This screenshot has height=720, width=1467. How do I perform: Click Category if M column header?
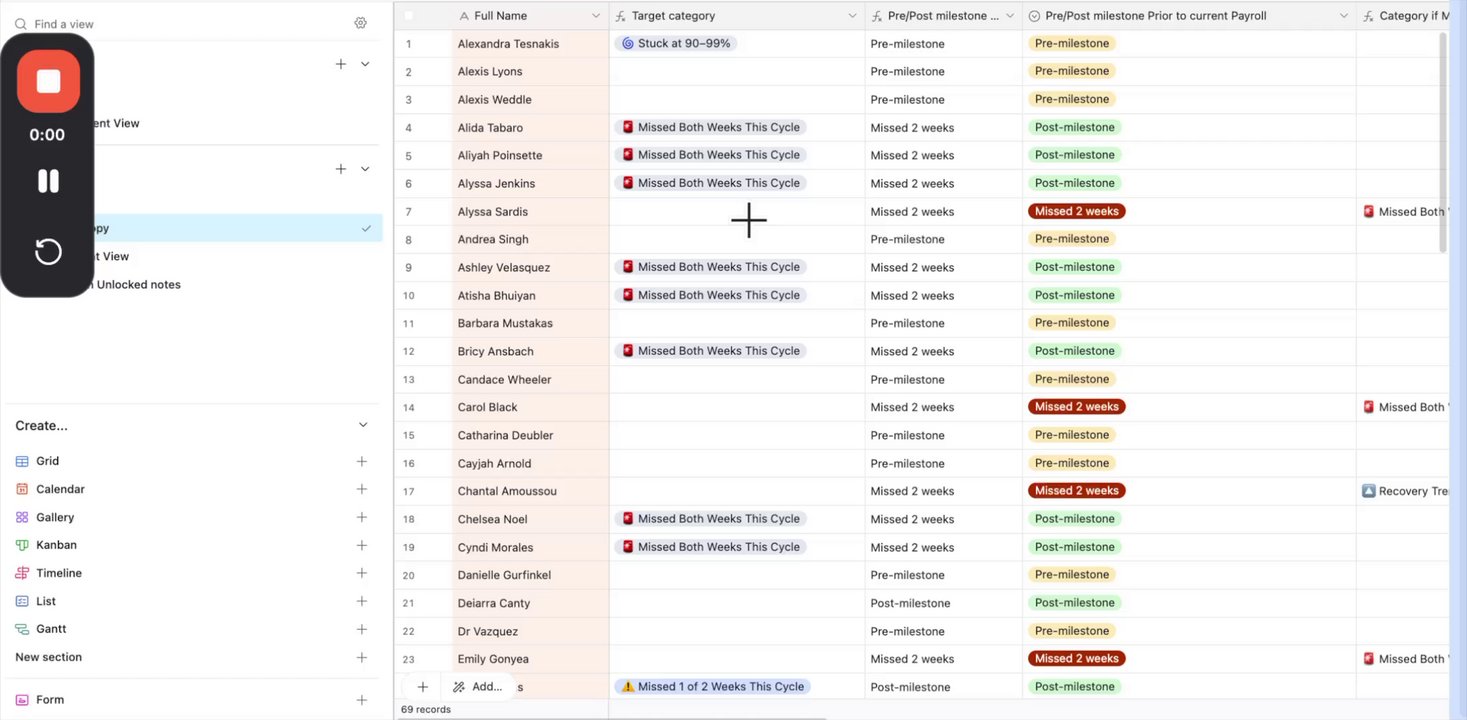(1403, 16)
